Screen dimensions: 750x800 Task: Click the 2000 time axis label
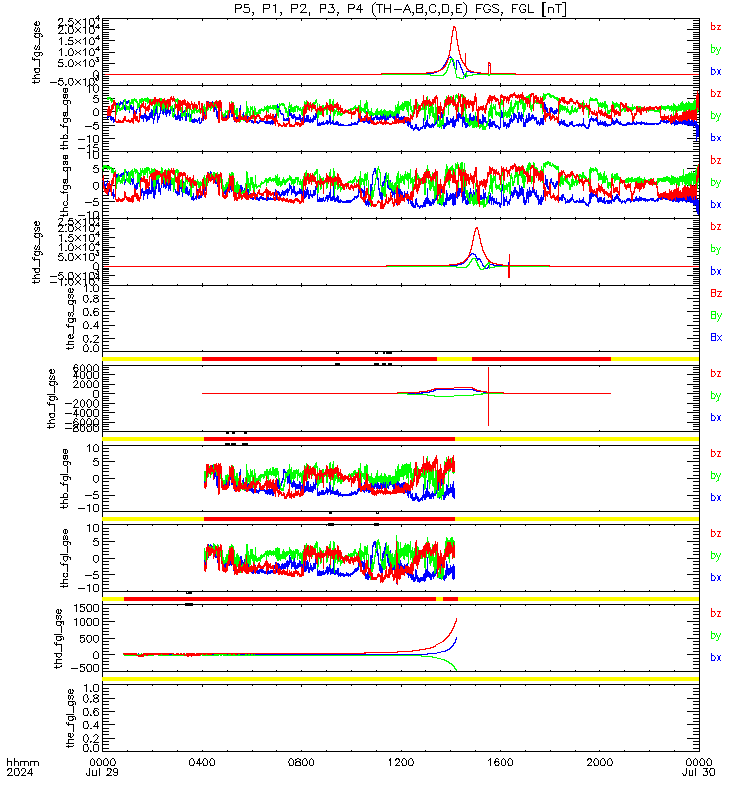point(599,762)
